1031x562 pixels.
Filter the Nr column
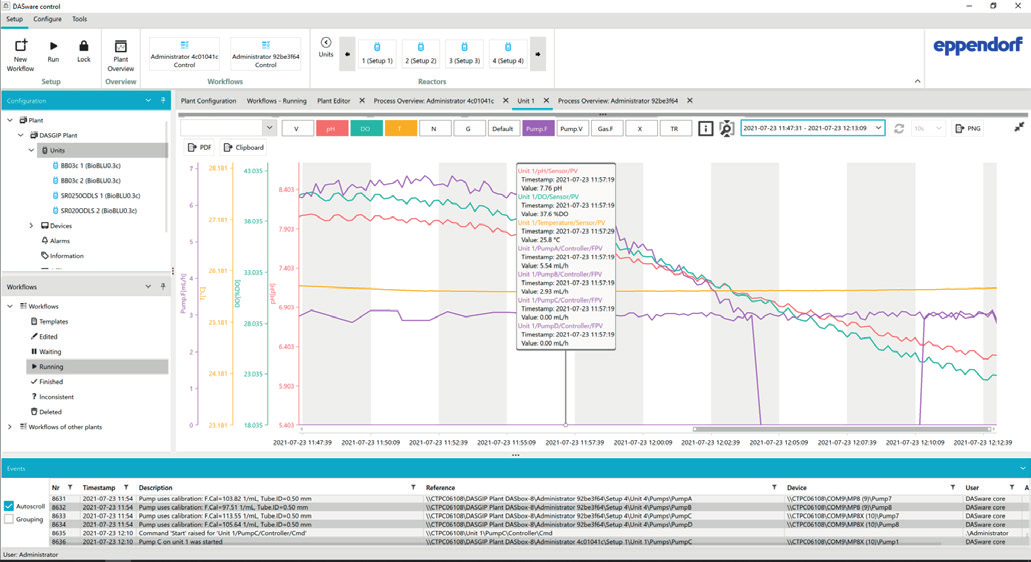(x=70, y=488)
